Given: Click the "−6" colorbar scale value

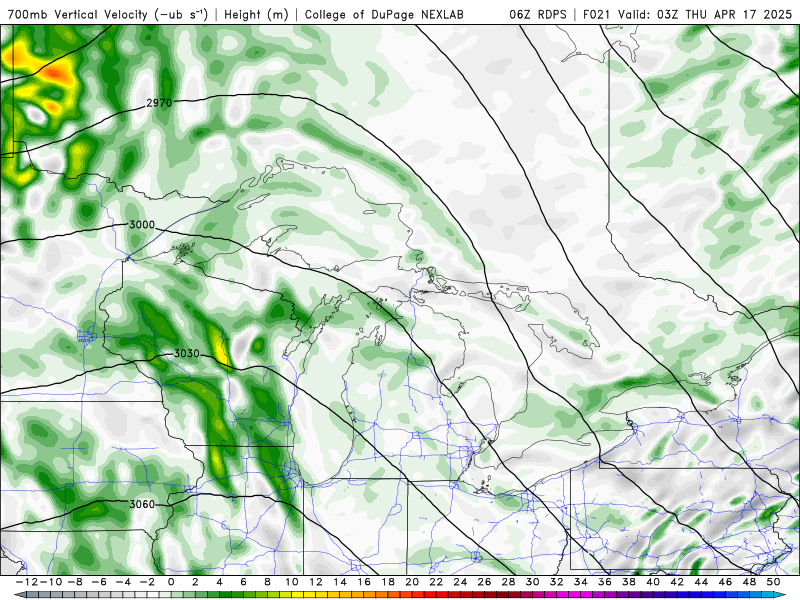Looking at the screenshot, I should (99, 582).
